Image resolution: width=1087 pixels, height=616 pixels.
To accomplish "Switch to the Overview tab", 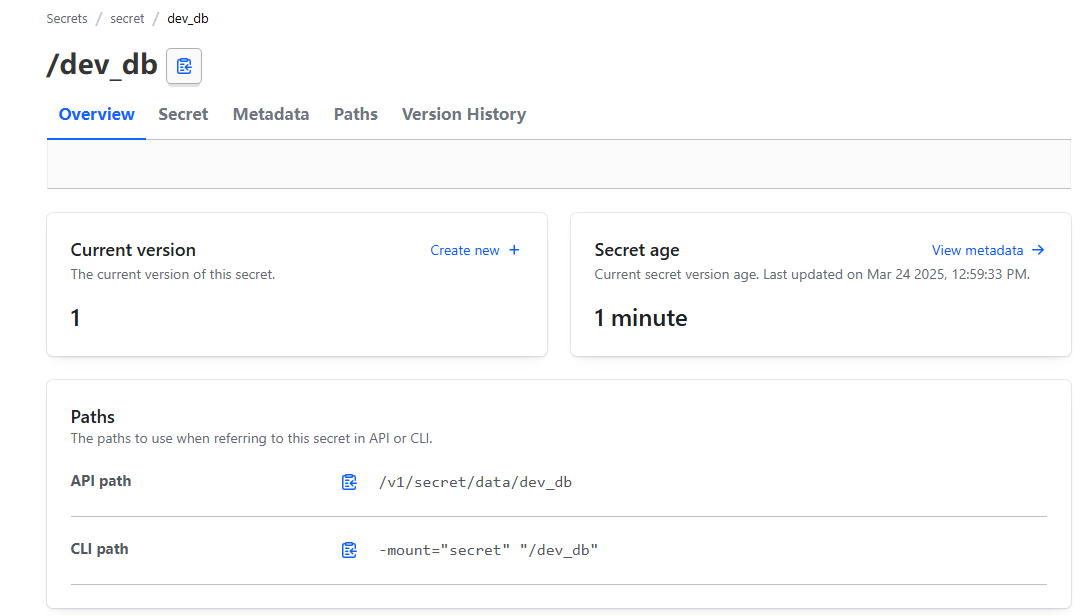I will [96, 114].
